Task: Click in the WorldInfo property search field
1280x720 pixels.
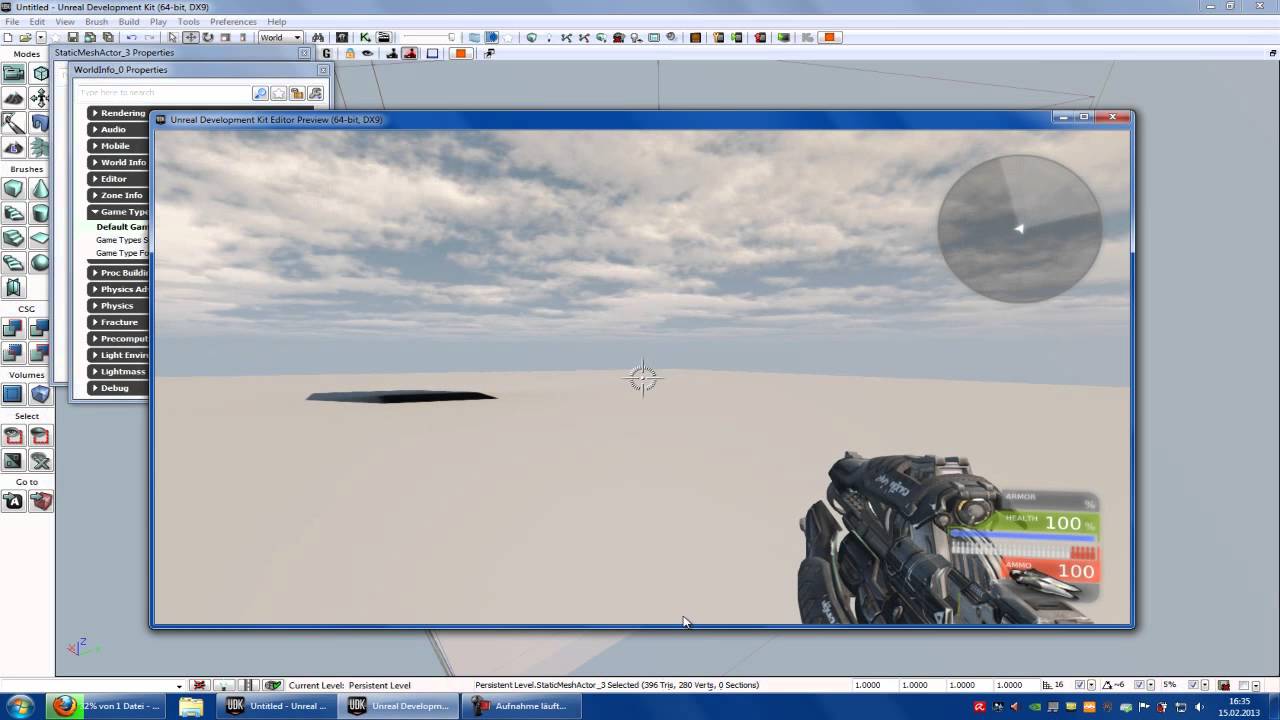Action: point(165,93)
